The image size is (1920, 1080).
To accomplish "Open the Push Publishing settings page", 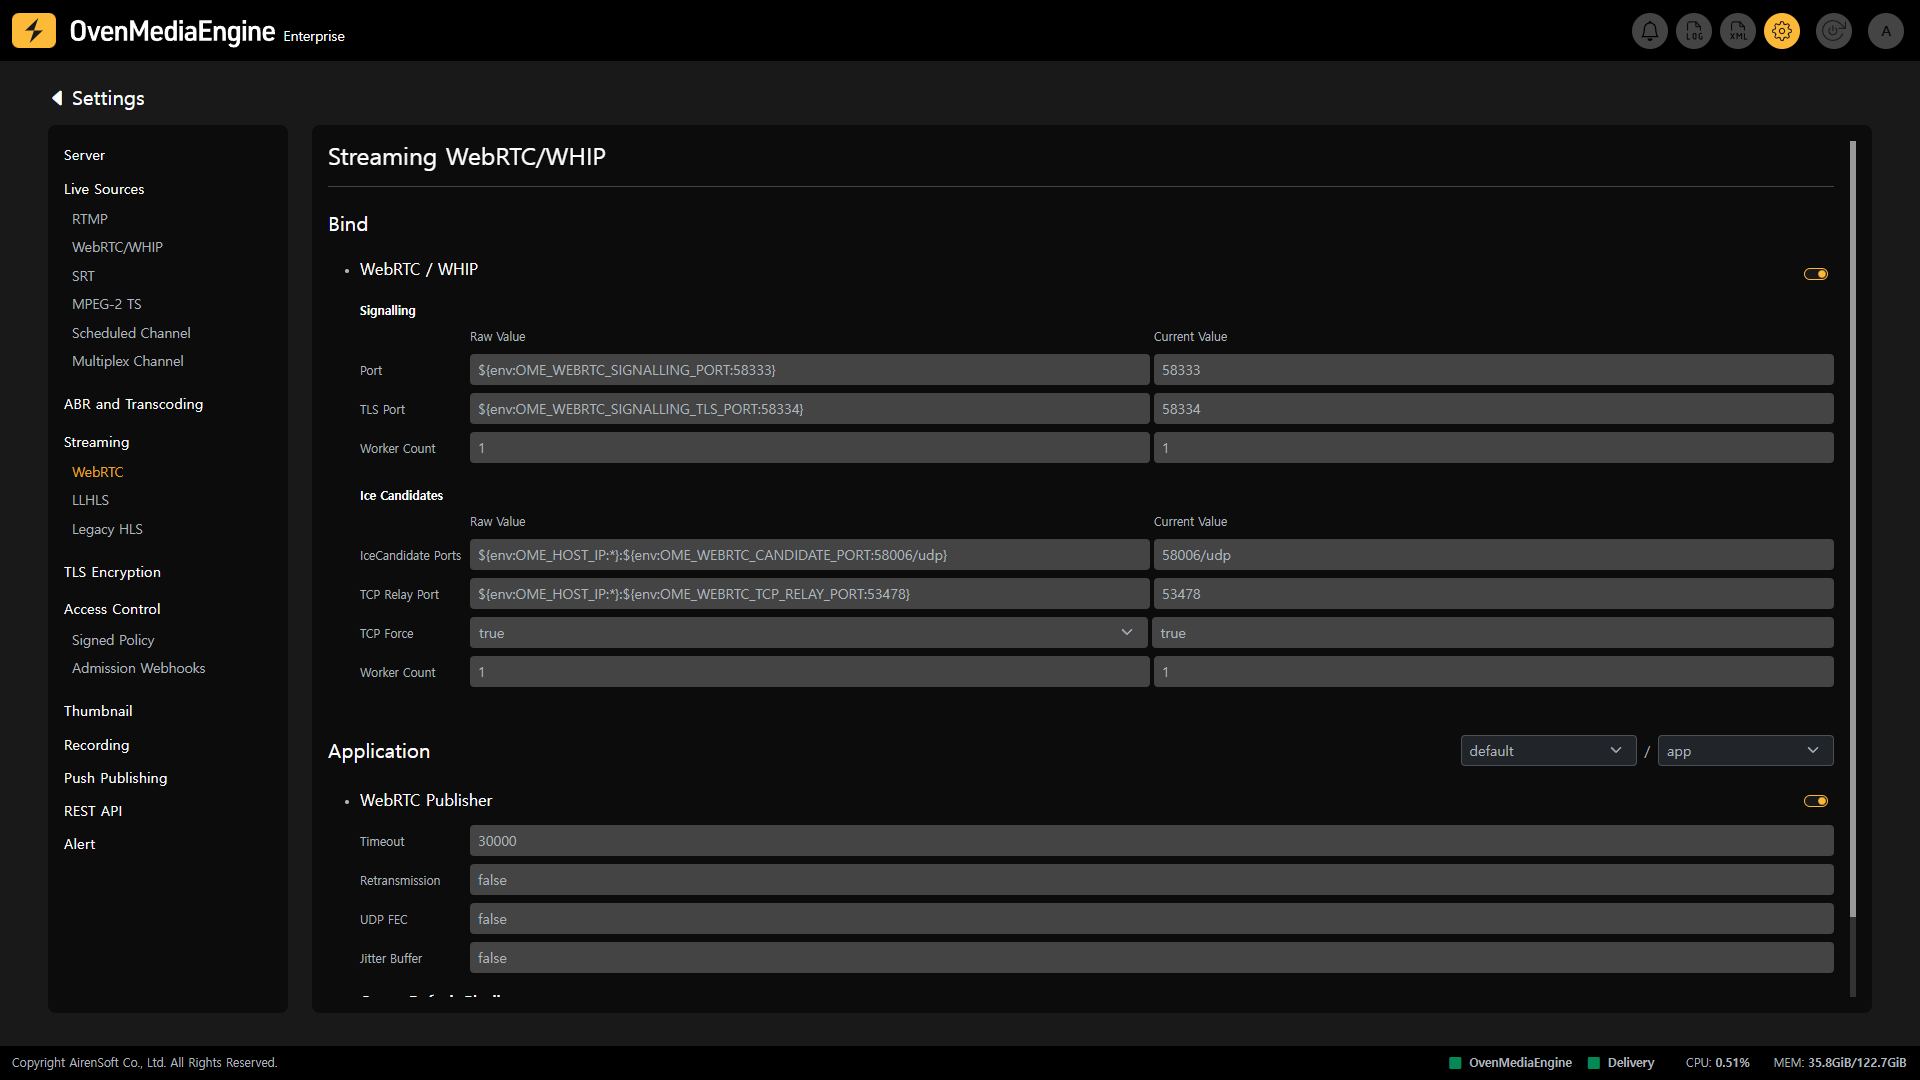I will pyautogui.click(x=115, y=778).
